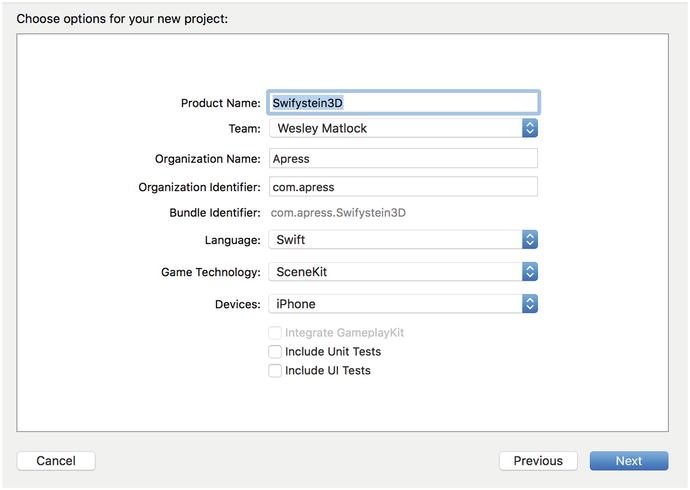Enable the Include UI Tests checkbox
The width and height of the screenshot is (690, 490).
point(275,370)
